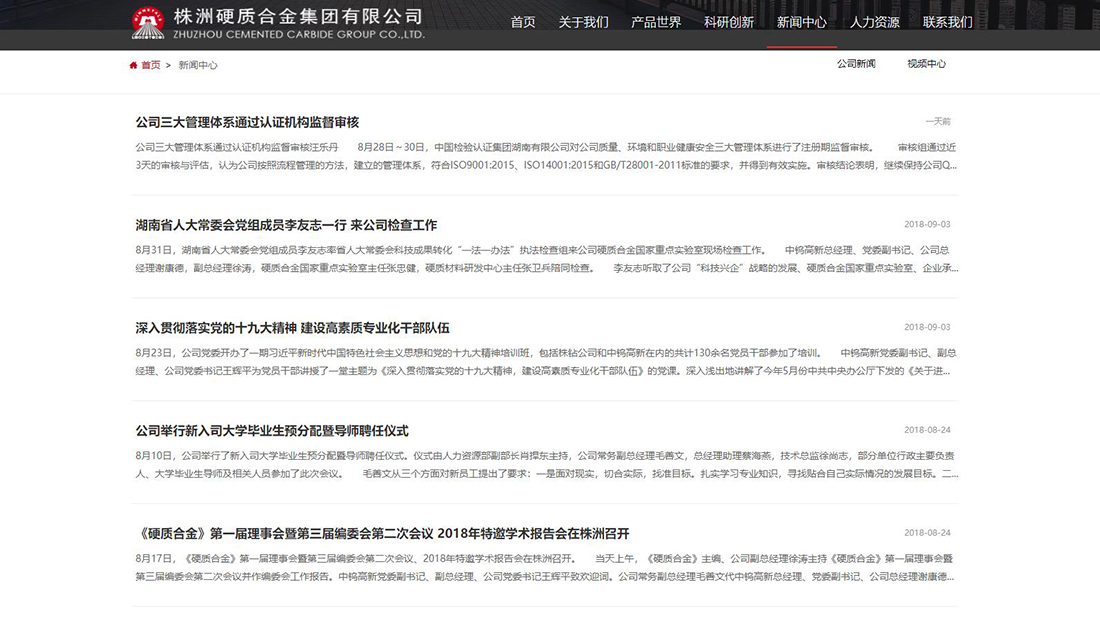Open article 深入贯彻落实党的十九大精神 headline
The image size is (1100, 618).
pyautogui.click(x=293, y=328)
